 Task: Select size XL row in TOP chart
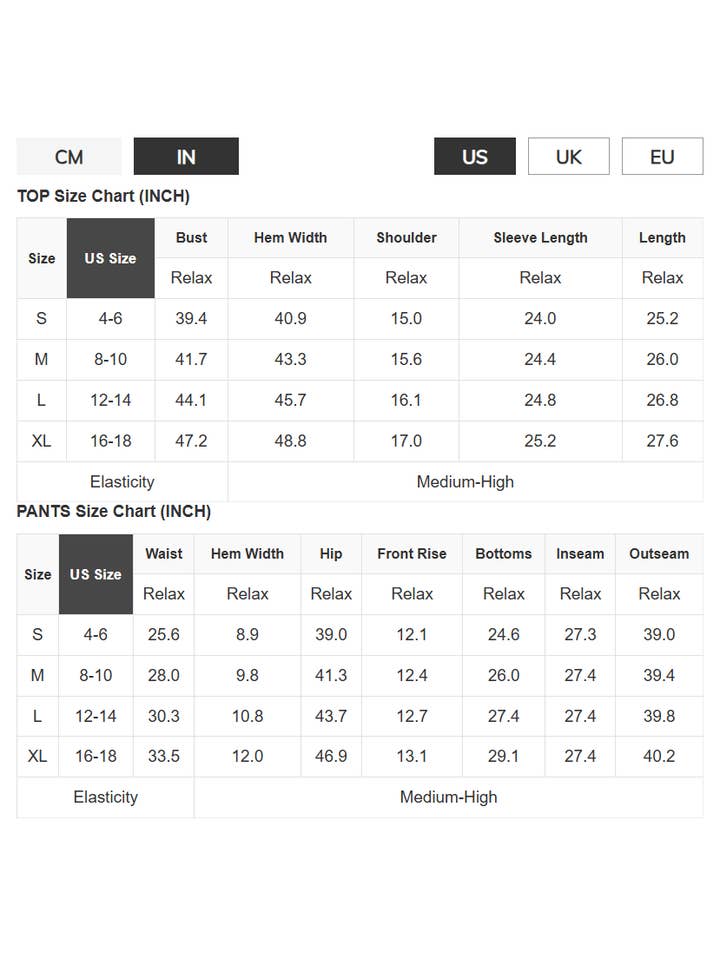click(41, 441)
